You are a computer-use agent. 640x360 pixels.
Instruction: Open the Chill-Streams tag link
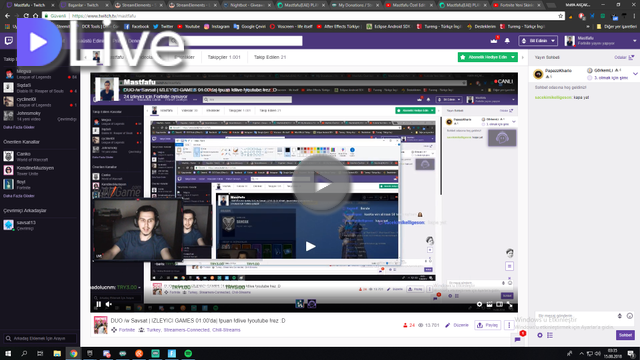(226, 330)
